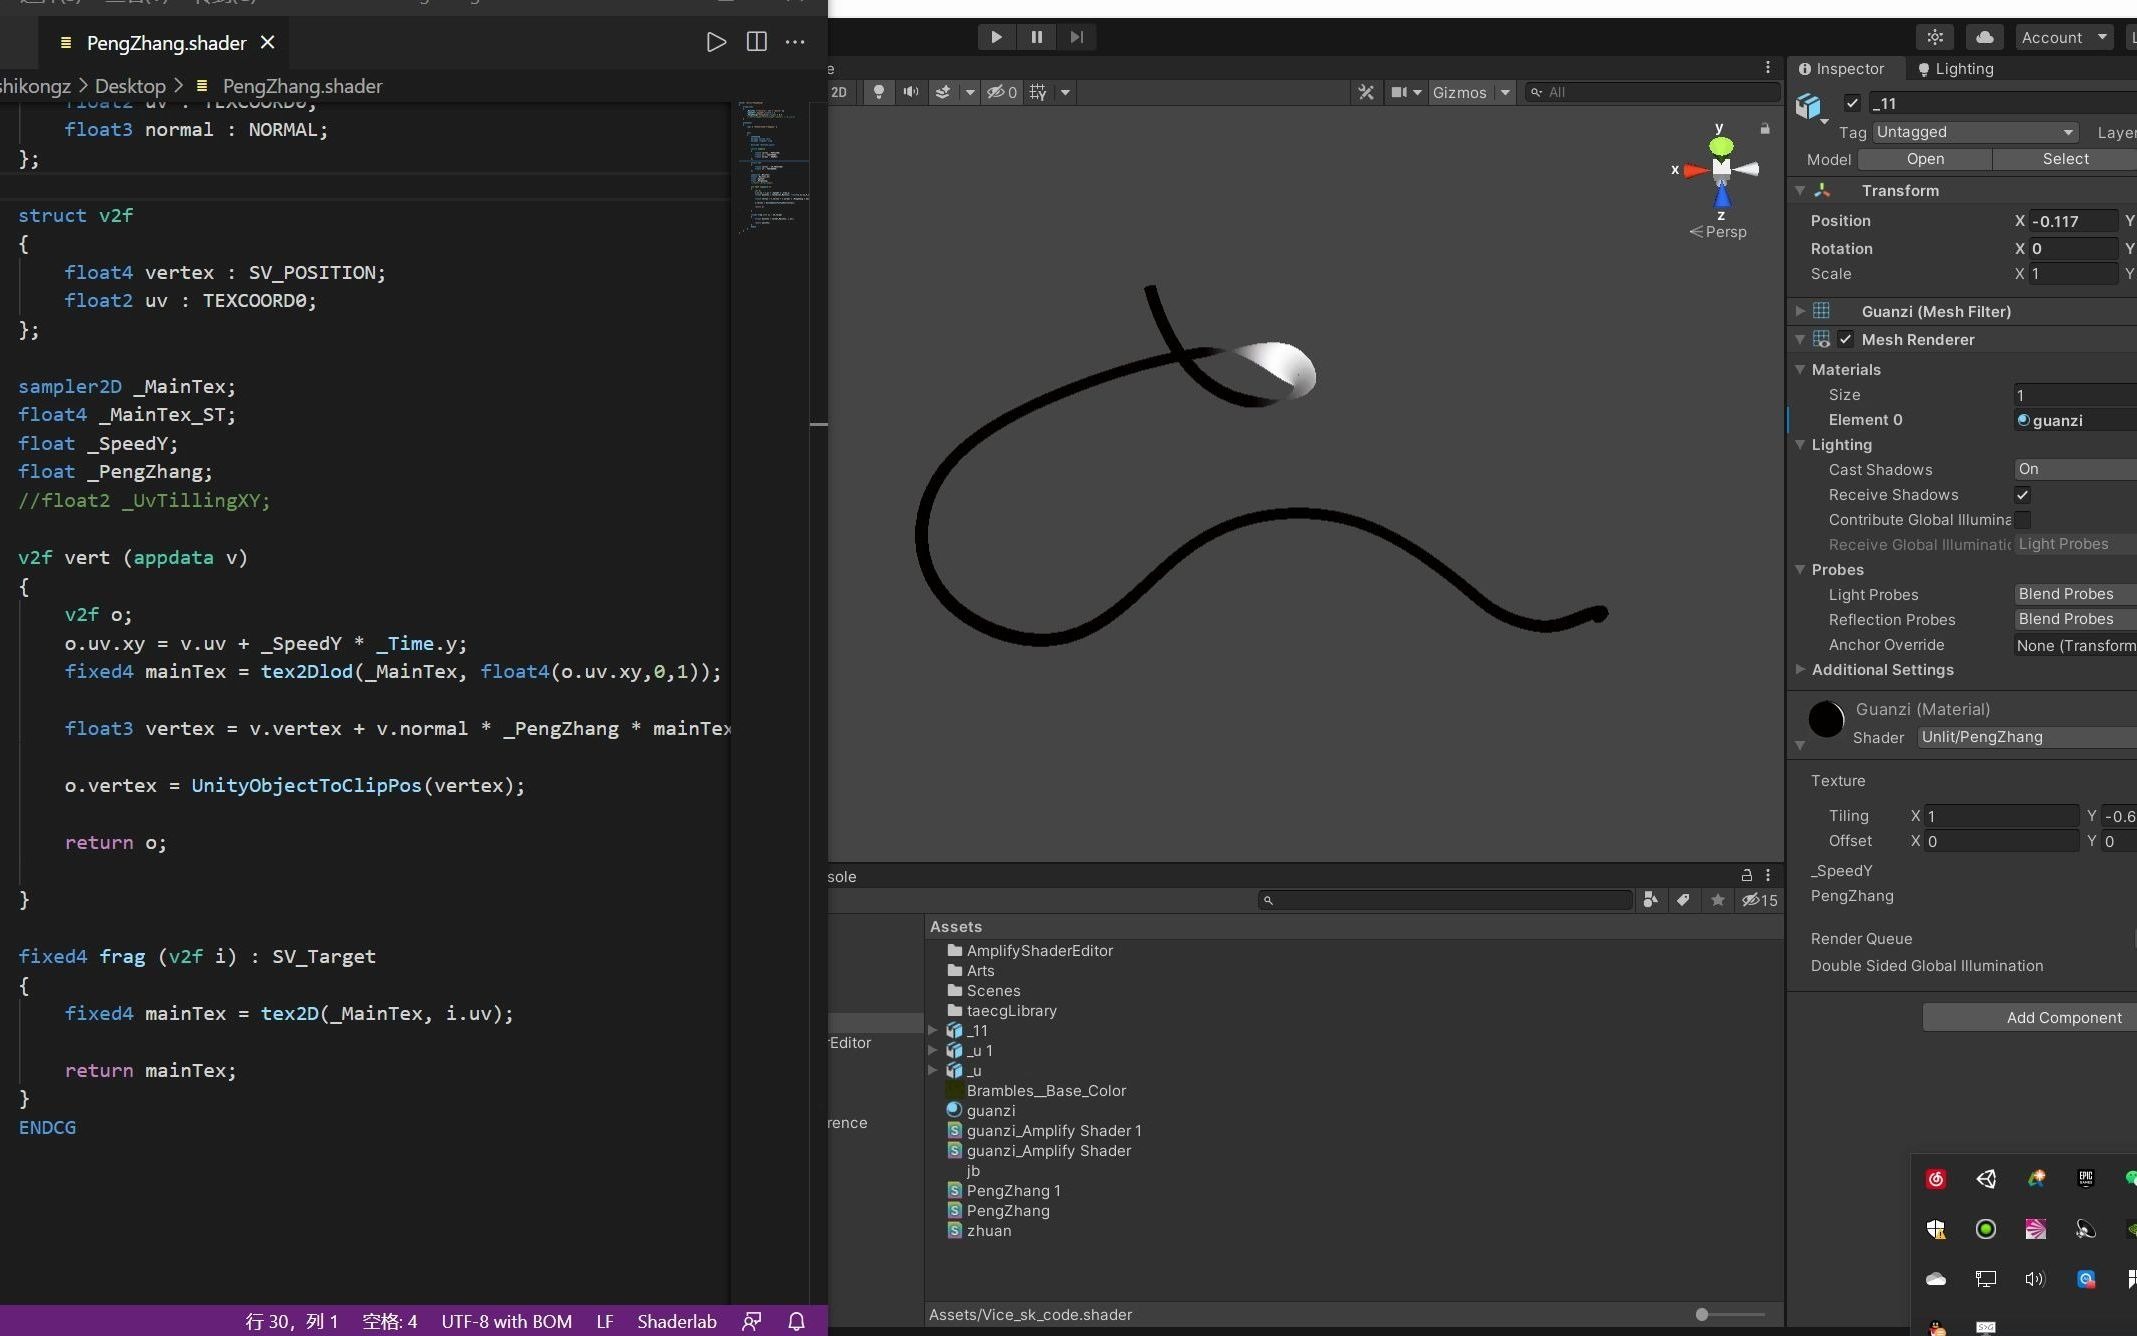The width and height of the screenshot is (2137, 1336).
Task: Toggle scene audio speaker icon
Action: (x=910, y=92)
